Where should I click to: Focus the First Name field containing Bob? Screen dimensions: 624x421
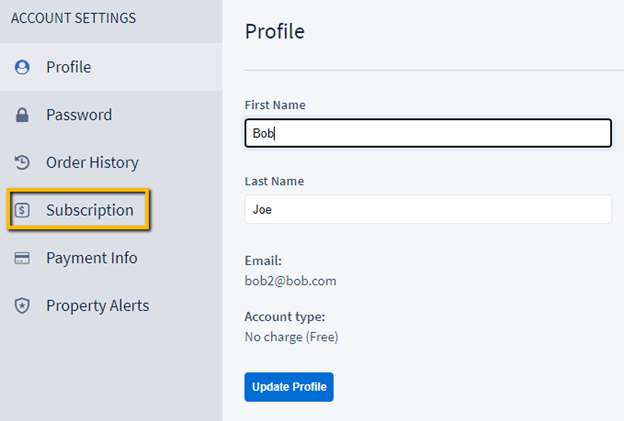(x=427, y=133)
